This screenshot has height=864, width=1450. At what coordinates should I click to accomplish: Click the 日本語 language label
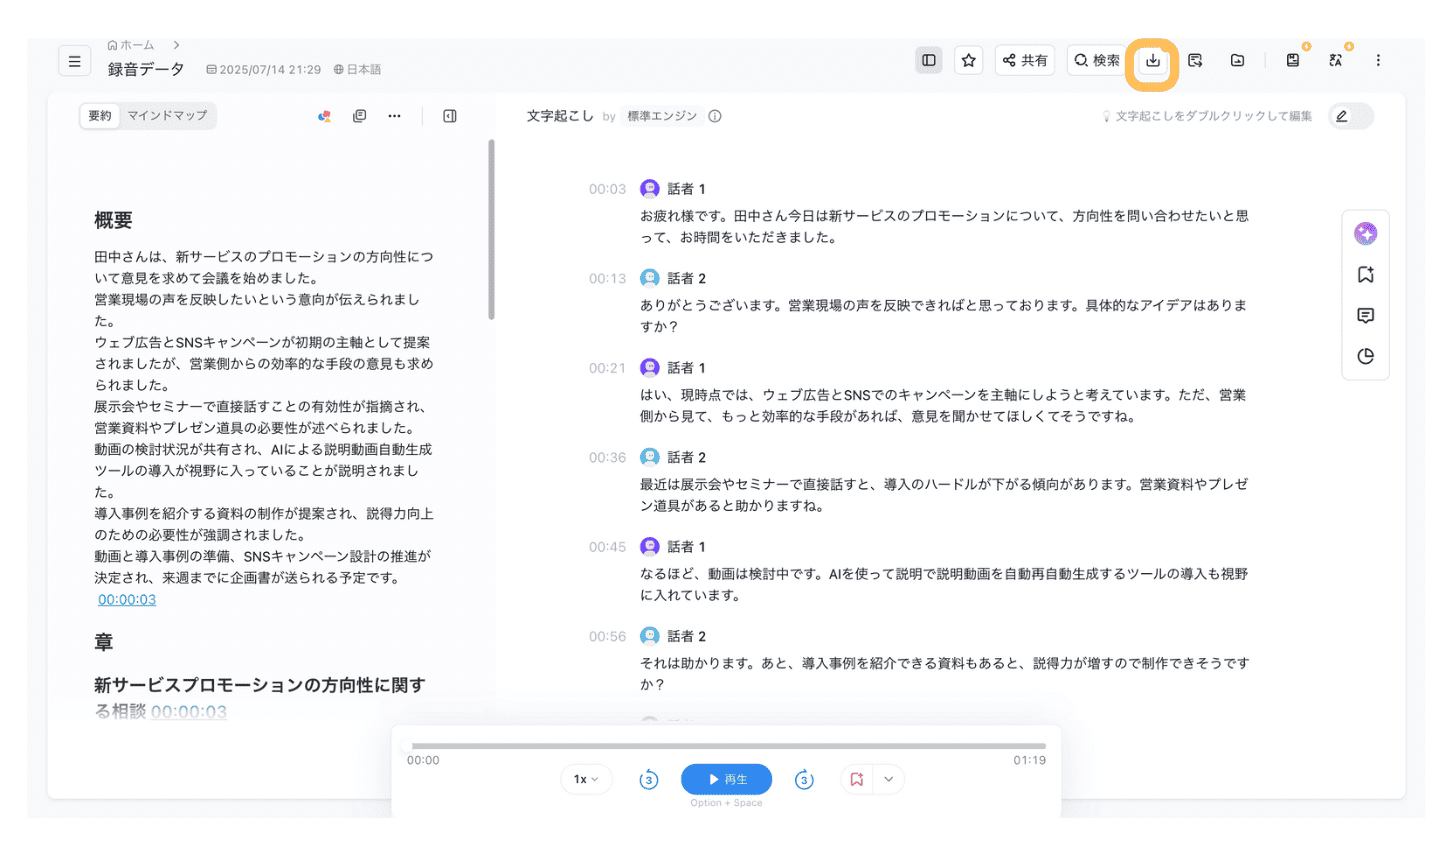tap(357, 70)
